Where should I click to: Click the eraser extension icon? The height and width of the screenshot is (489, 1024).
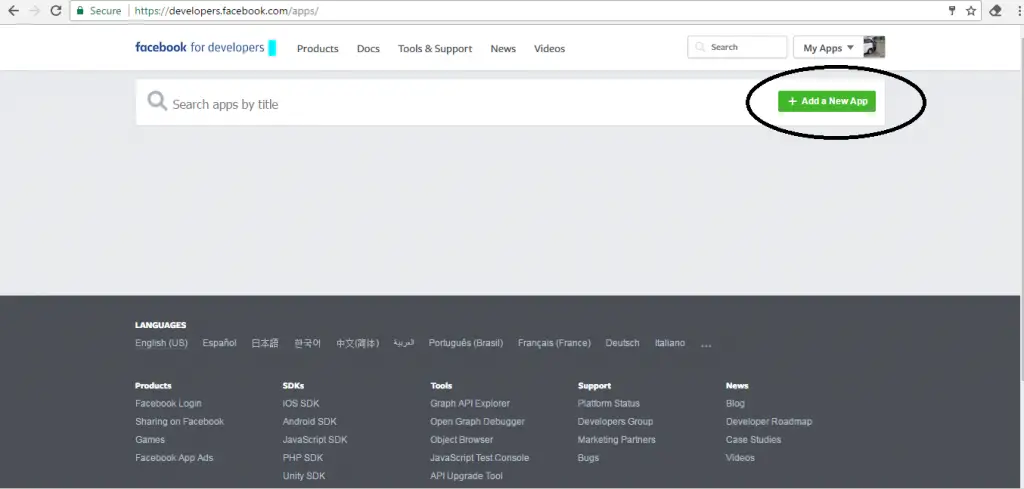tap(995, 11)
